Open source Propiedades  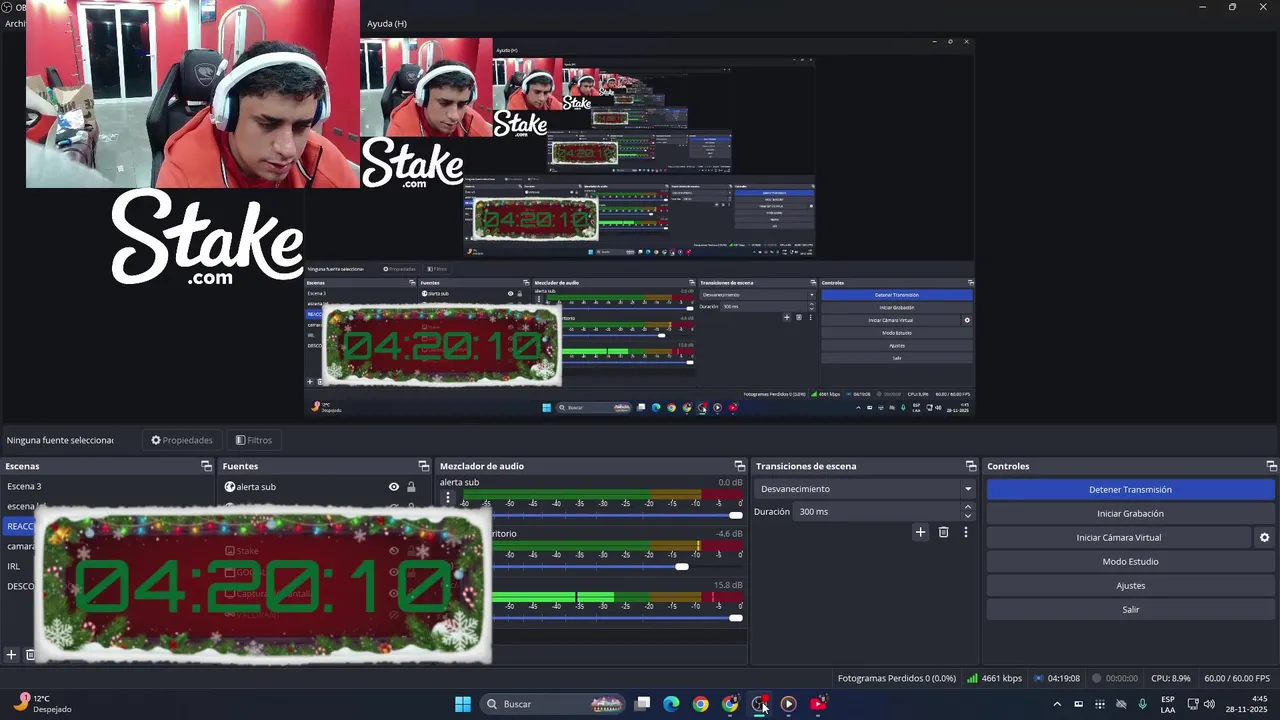182,440
